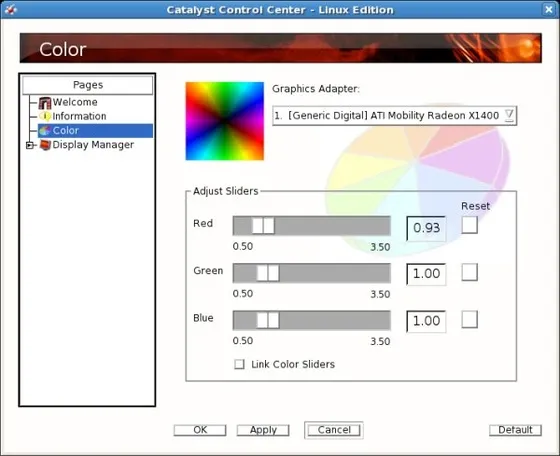Tick the Green Reset checkbox
Screen dimensions: 560x456
coord(469,272)
